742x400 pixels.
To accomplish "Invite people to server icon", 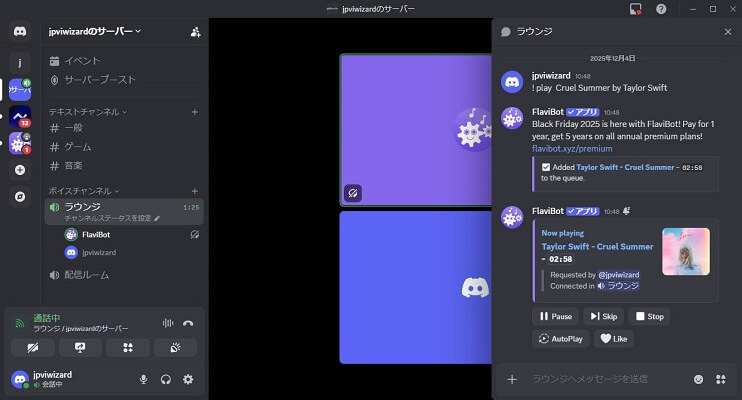I will click(x=195, y=32).
